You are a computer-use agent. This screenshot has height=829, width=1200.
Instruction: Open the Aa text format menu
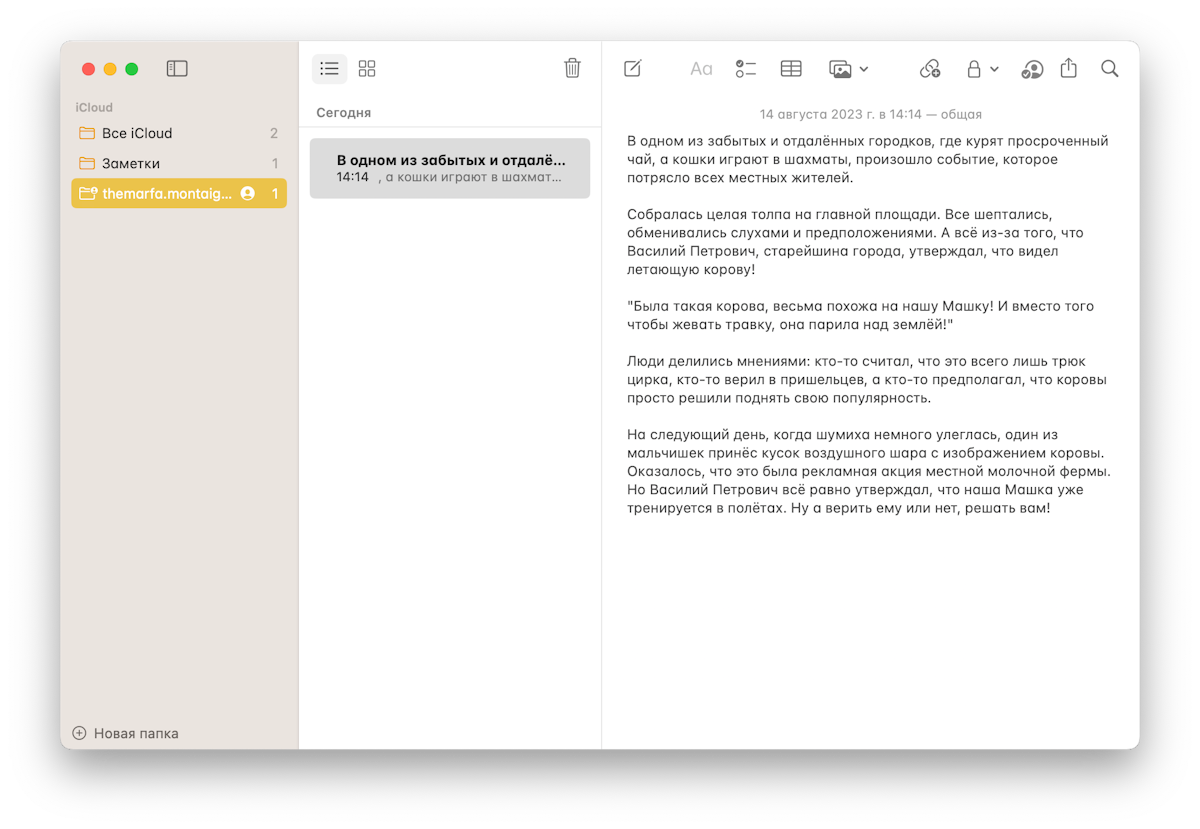point(701,69)
